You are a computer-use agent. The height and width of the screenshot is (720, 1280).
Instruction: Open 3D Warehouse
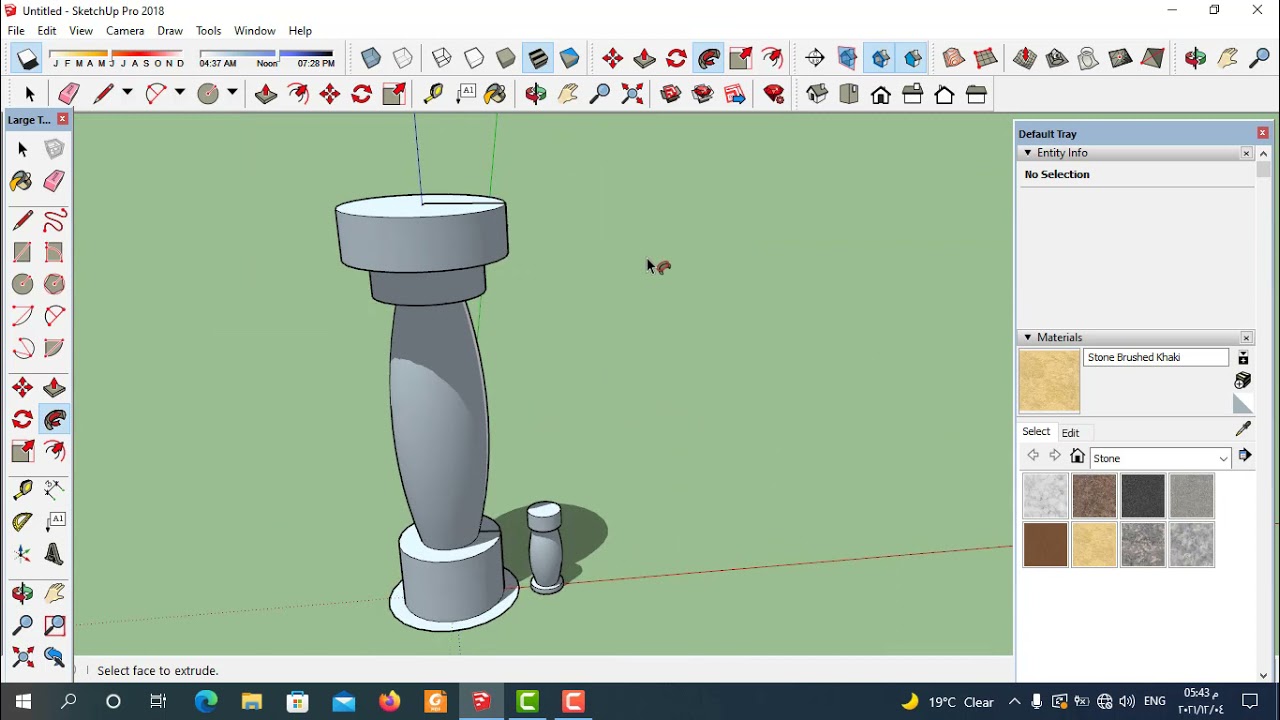(x=671, y=94)
